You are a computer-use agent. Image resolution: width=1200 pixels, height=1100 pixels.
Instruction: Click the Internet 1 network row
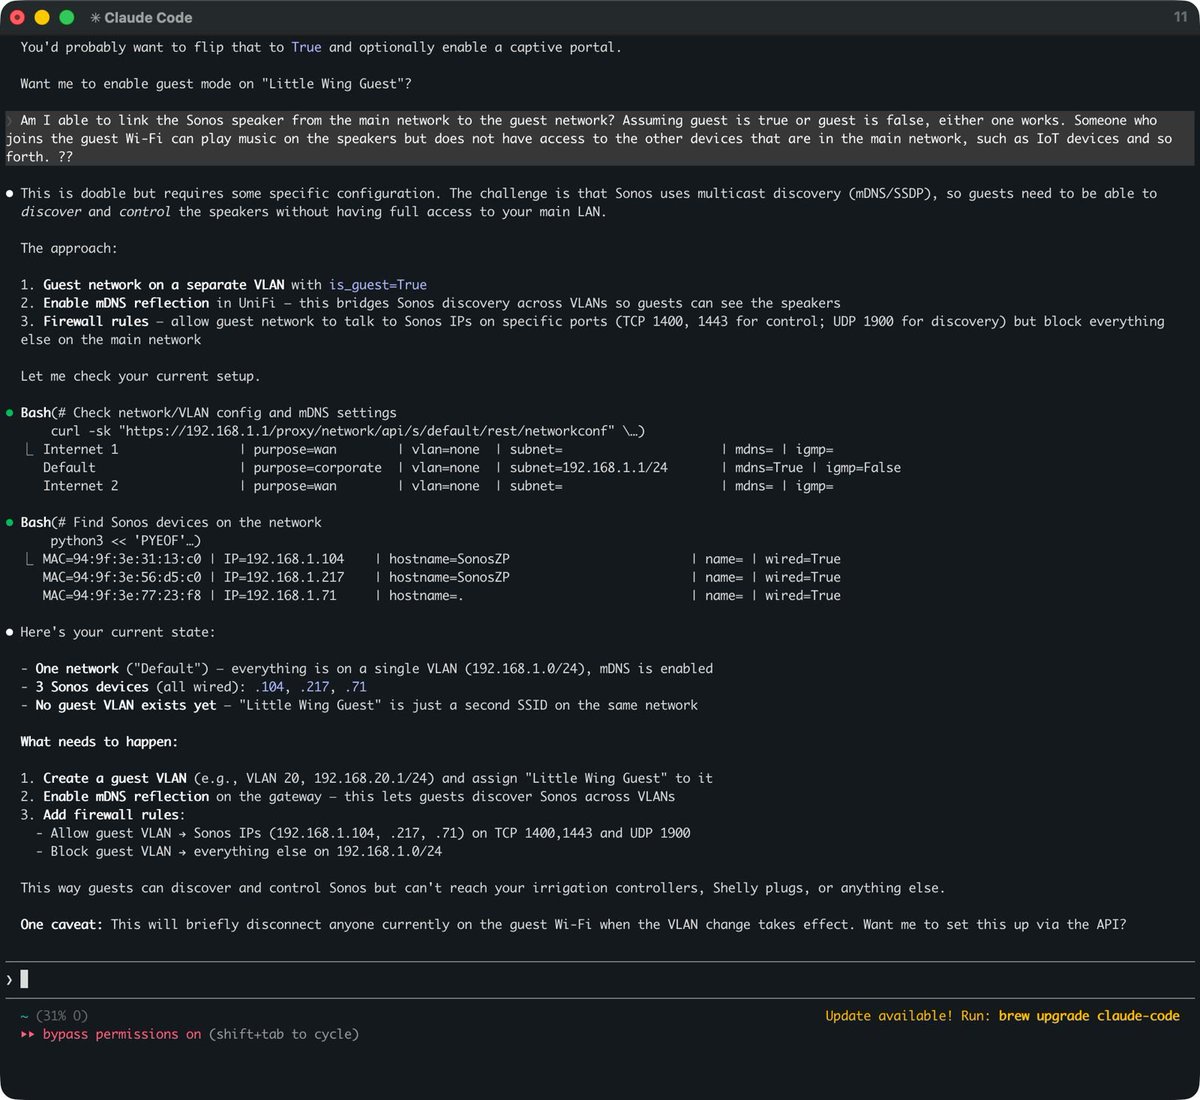point(438,449)
